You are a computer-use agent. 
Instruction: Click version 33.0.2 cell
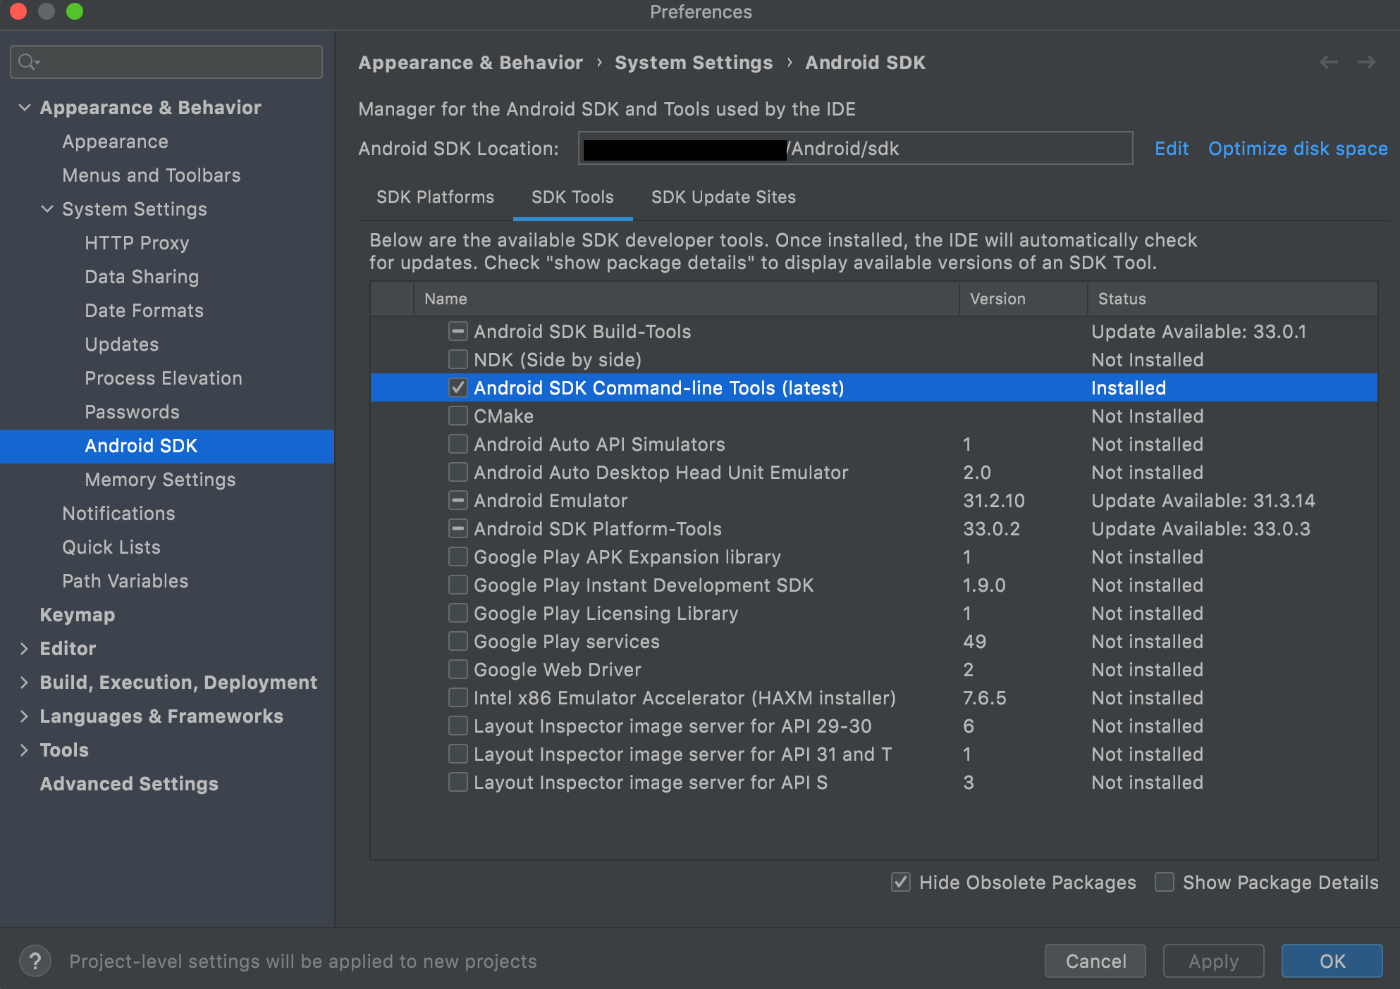click(x=991, y=528)
